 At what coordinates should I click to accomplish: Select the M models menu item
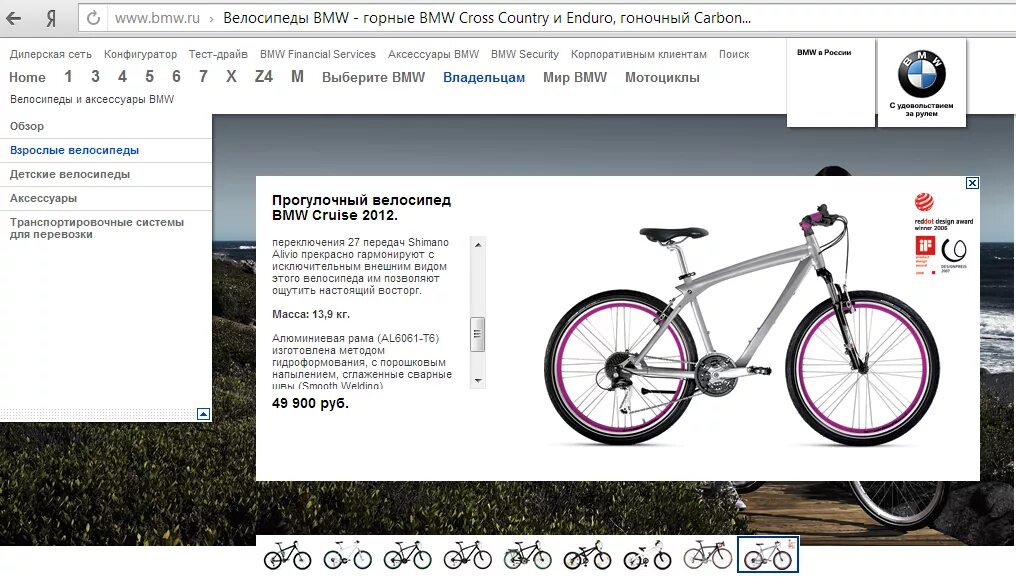297,77
